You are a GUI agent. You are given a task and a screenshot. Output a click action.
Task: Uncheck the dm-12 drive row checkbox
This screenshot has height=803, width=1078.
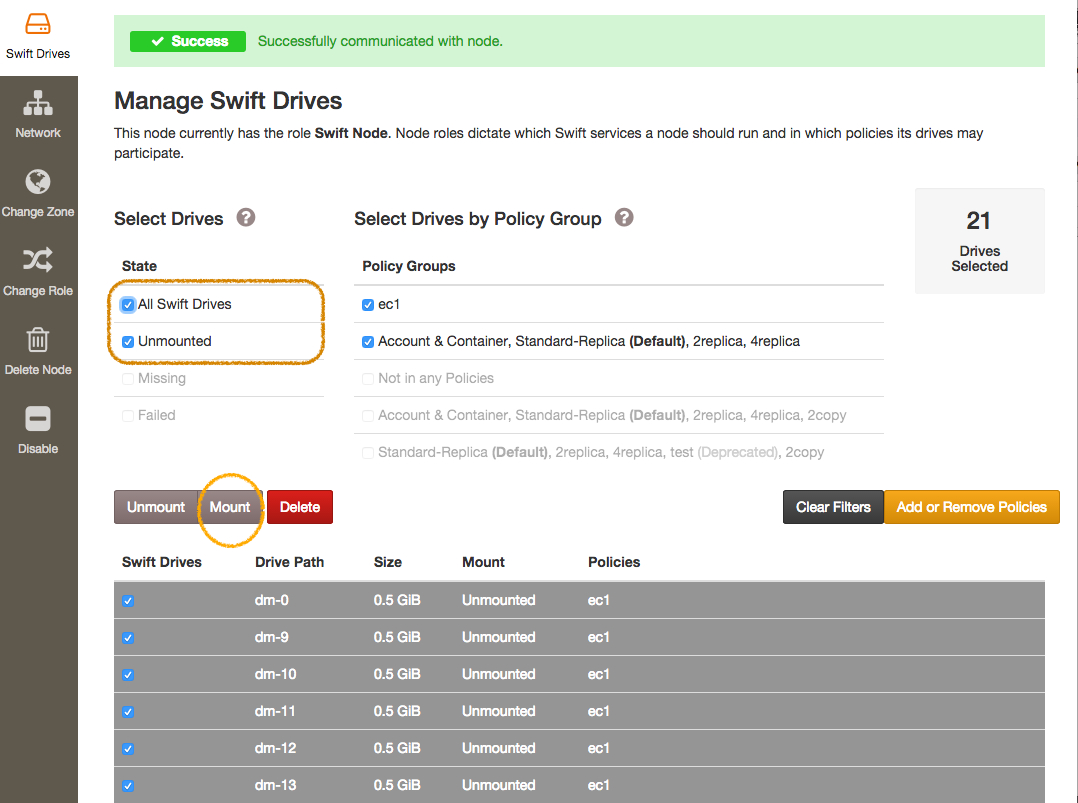click(x=128, y=749)
